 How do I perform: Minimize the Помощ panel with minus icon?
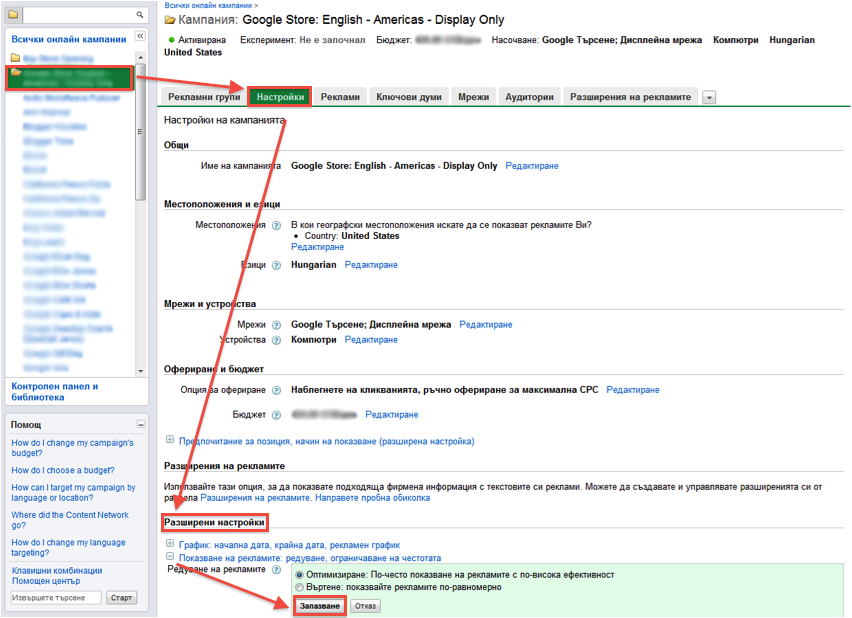(x=141, y=424)
